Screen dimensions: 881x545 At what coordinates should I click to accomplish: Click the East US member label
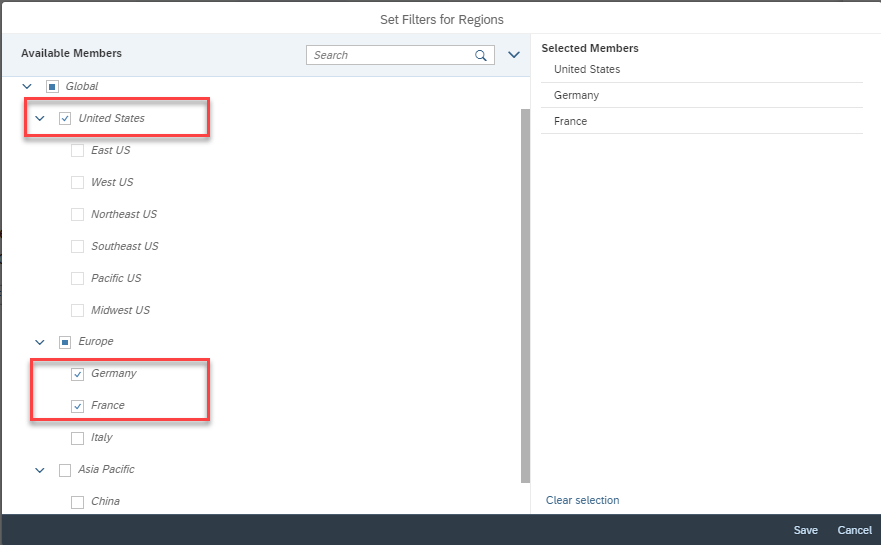[x=111, y=150]
